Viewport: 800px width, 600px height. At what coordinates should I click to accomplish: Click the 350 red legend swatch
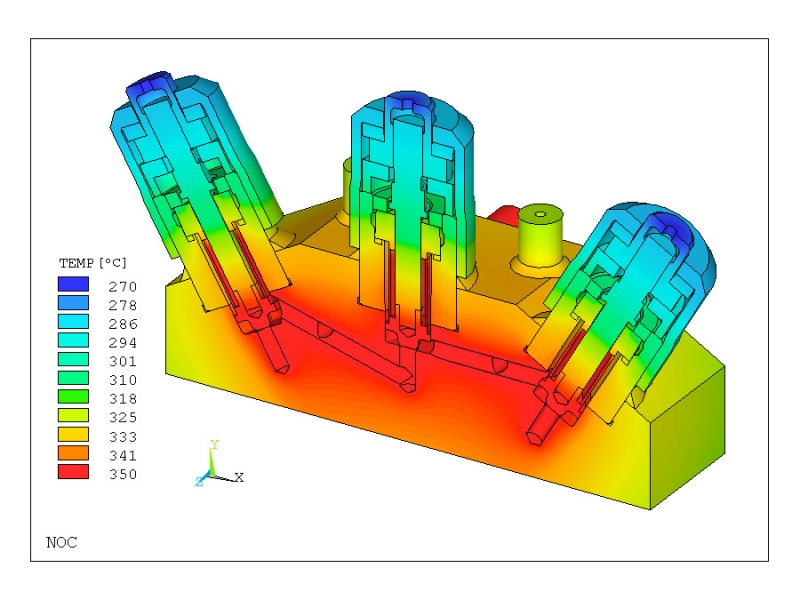click(x=73, y=471)
